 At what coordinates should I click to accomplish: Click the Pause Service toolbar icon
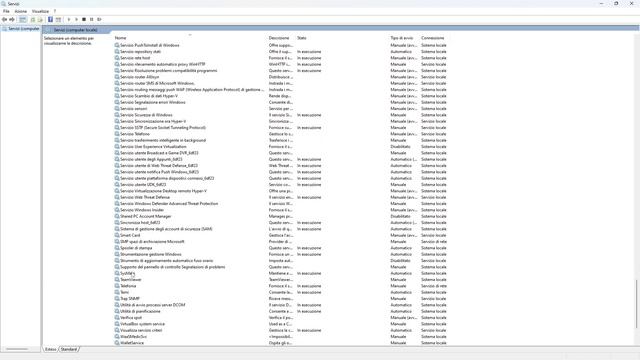pos(91,20)
